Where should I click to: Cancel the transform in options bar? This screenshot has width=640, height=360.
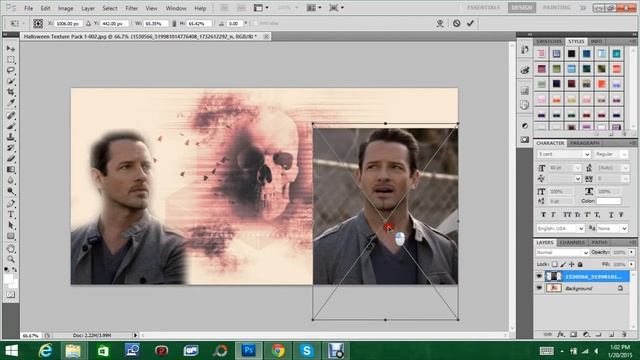[456, 23]
